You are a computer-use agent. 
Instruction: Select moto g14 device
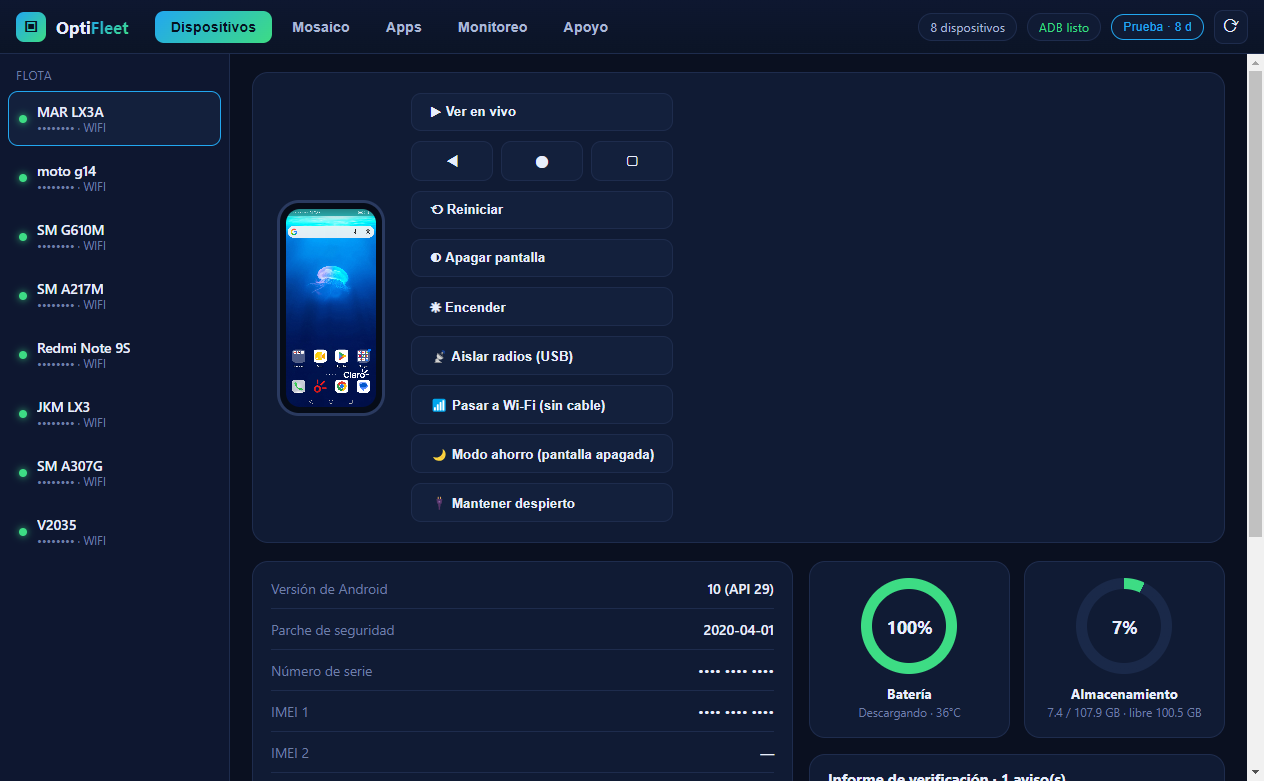click(114, 178)
